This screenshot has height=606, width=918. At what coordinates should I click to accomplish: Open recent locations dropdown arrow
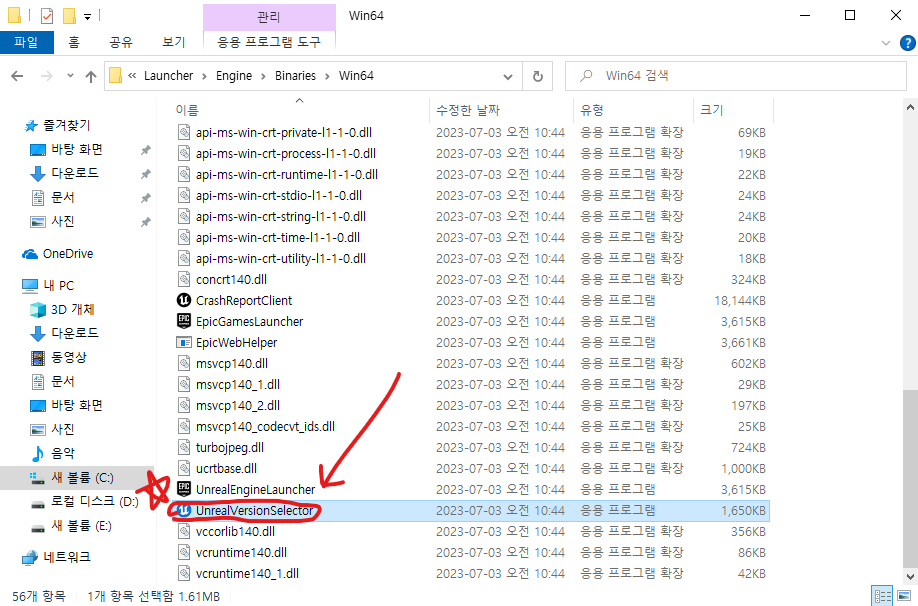tap(70, 76)
